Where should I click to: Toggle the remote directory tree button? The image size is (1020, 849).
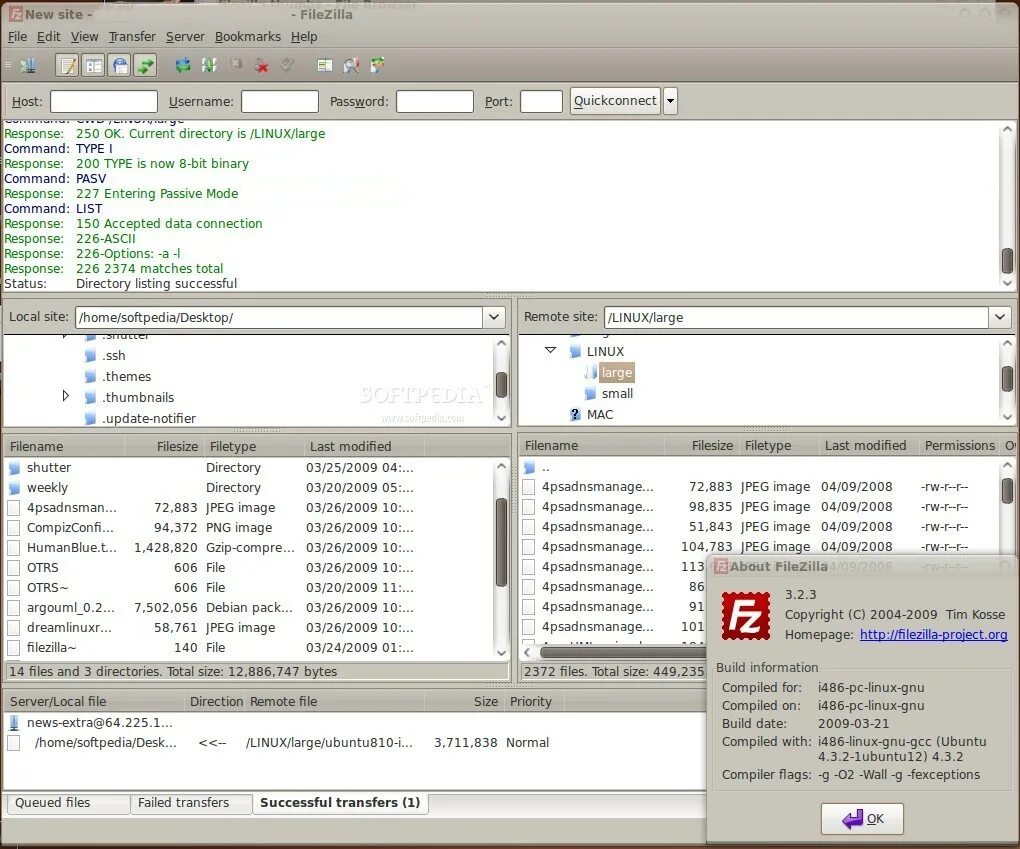click(120, 65)
